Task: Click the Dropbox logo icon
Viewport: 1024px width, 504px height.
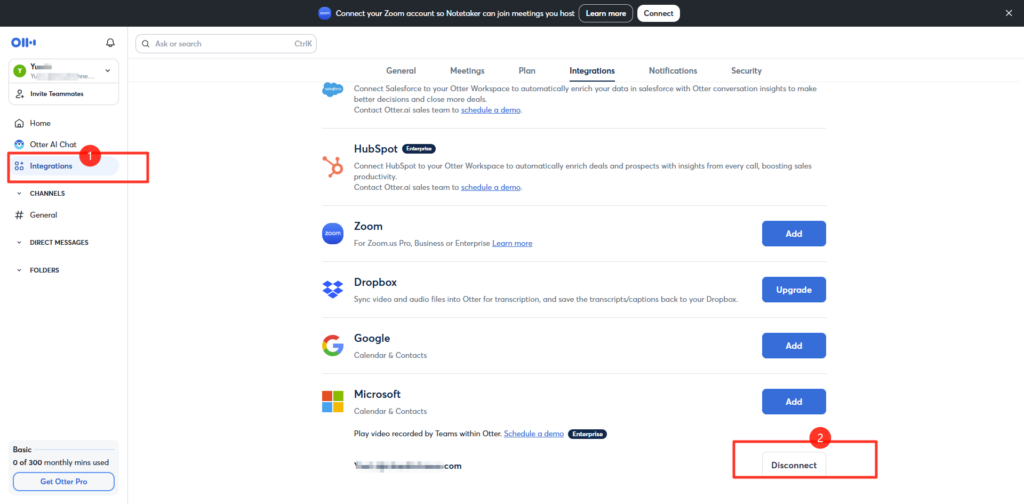Action: tap(333, 290)
